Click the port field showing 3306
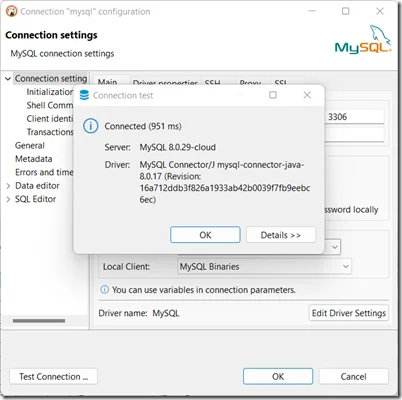 pyautogui.click(x=355, y=117)
